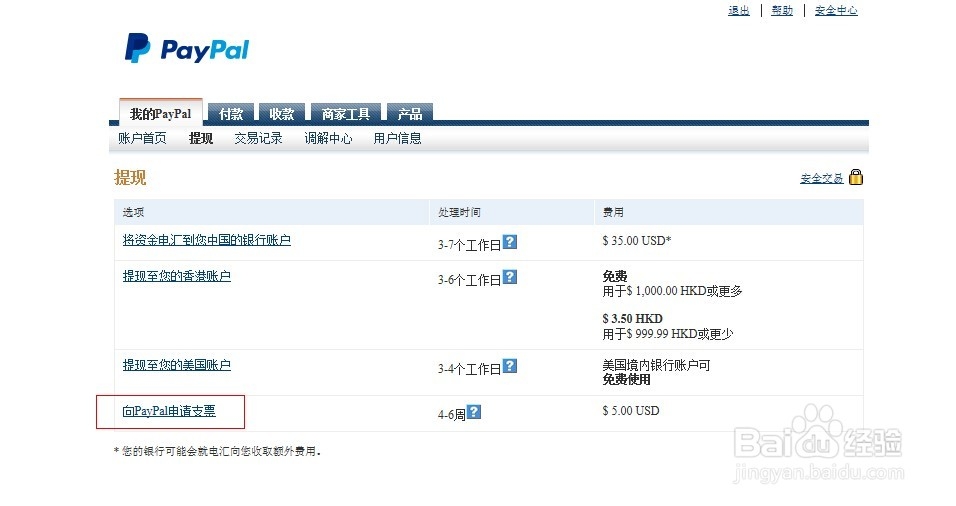
Task: Open 调解中心 submenu
Action: coord(328,138)
